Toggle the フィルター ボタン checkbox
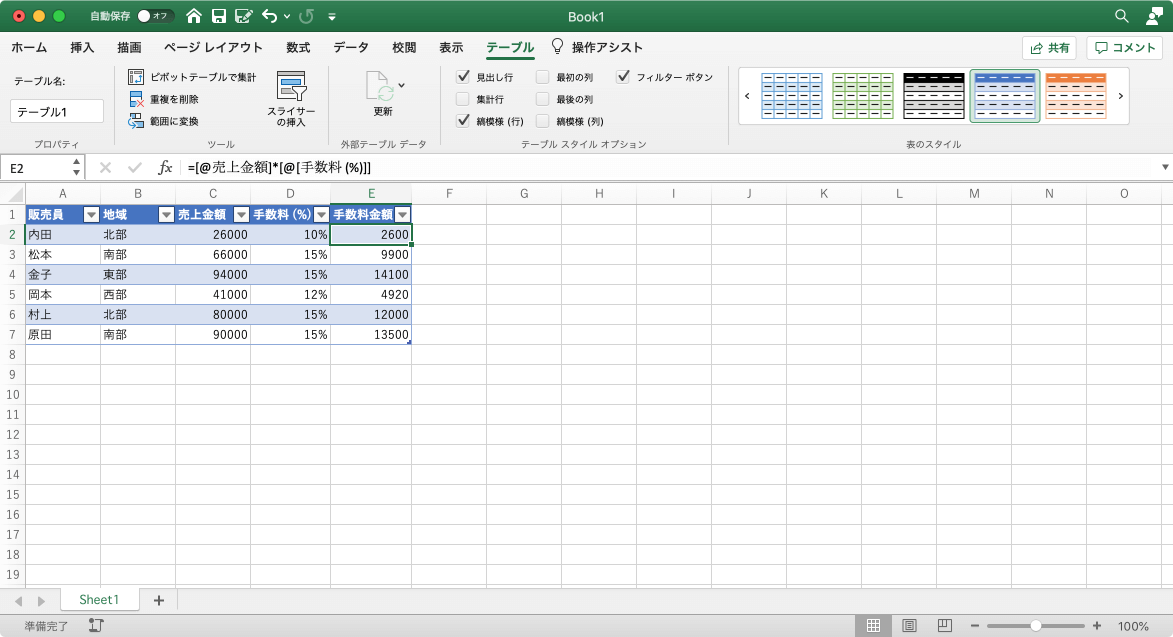The width and height of the screenshot is (1173, 637). [x=623, y=76]
